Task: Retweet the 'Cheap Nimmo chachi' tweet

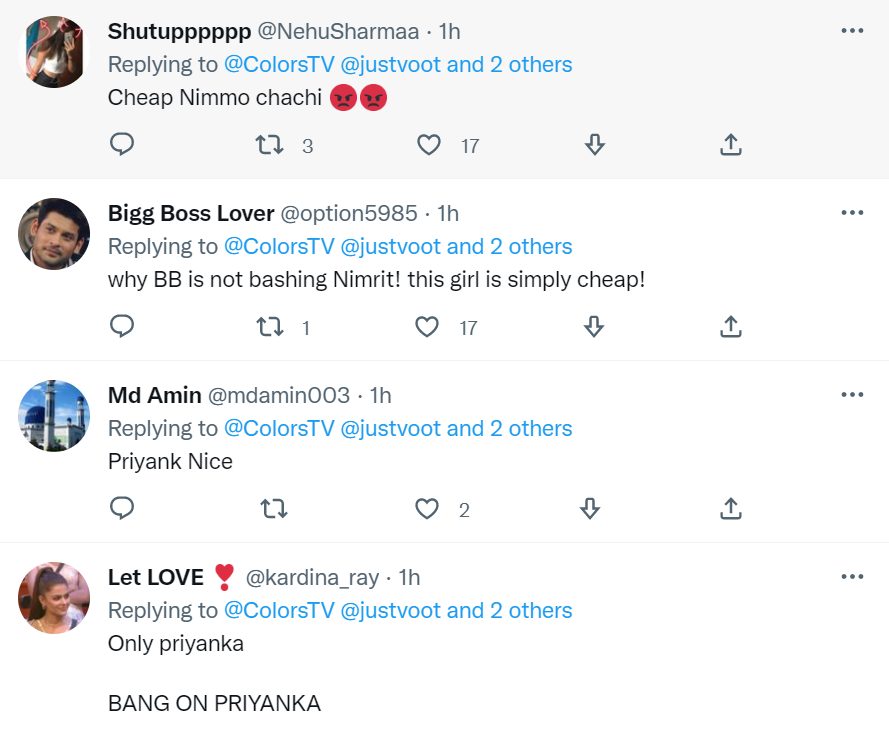Action: [269, 145]
